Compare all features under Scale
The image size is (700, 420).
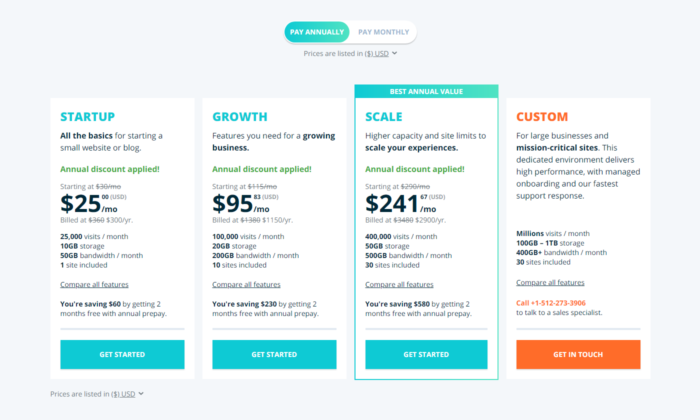[399, 284]
